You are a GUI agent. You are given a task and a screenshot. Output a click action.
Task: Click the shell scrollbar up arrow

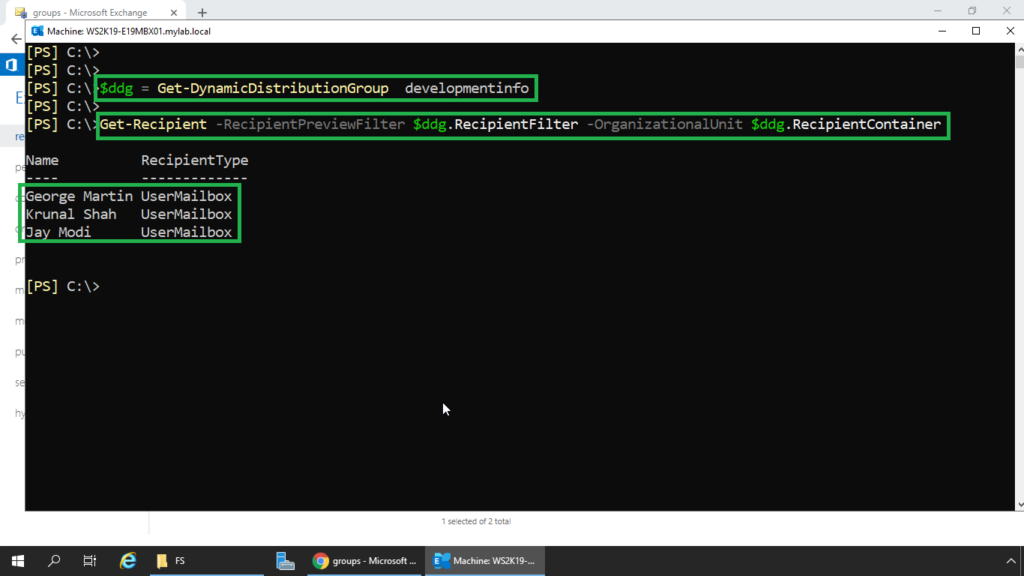pyautogui.click(x=1019, y=50)
